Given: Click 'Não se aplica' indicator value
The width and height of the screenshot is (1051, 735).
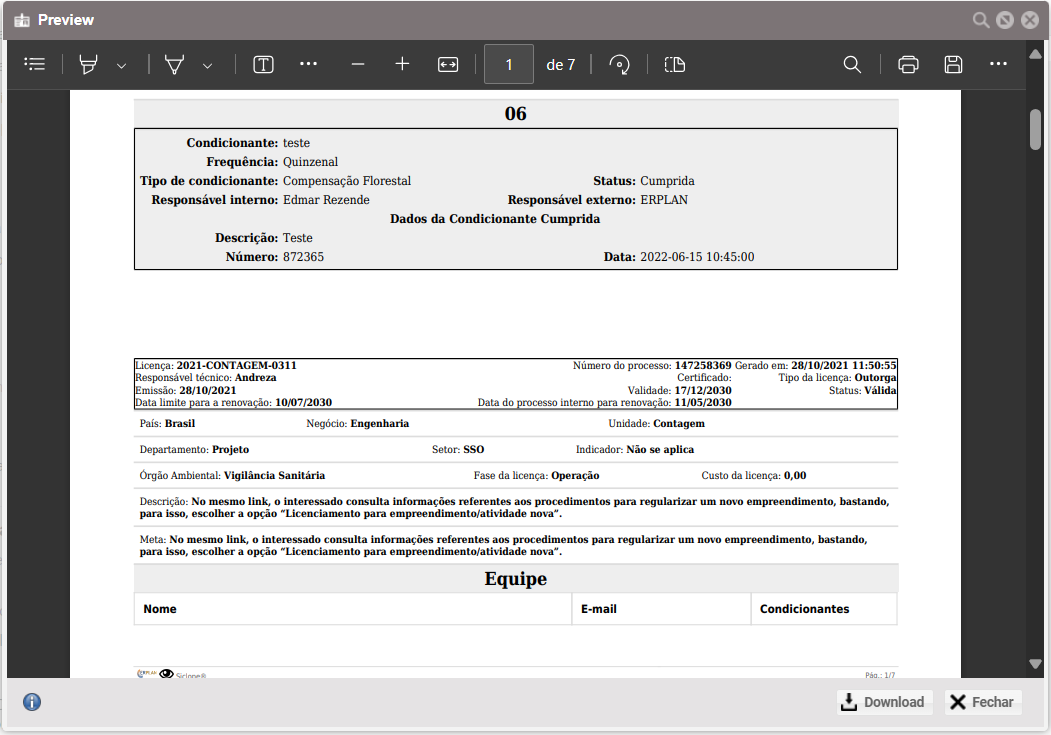Looking at the screenshot, I should [x=660, y=449].
